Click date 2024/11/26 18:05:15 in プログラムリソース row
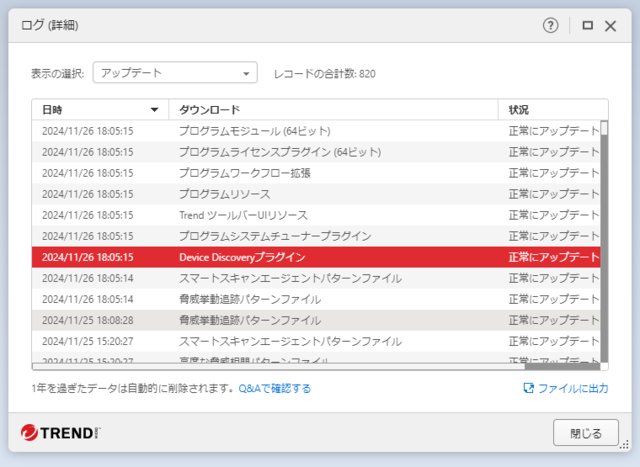The width and height of the screenshot is (640, 467). 88,194
